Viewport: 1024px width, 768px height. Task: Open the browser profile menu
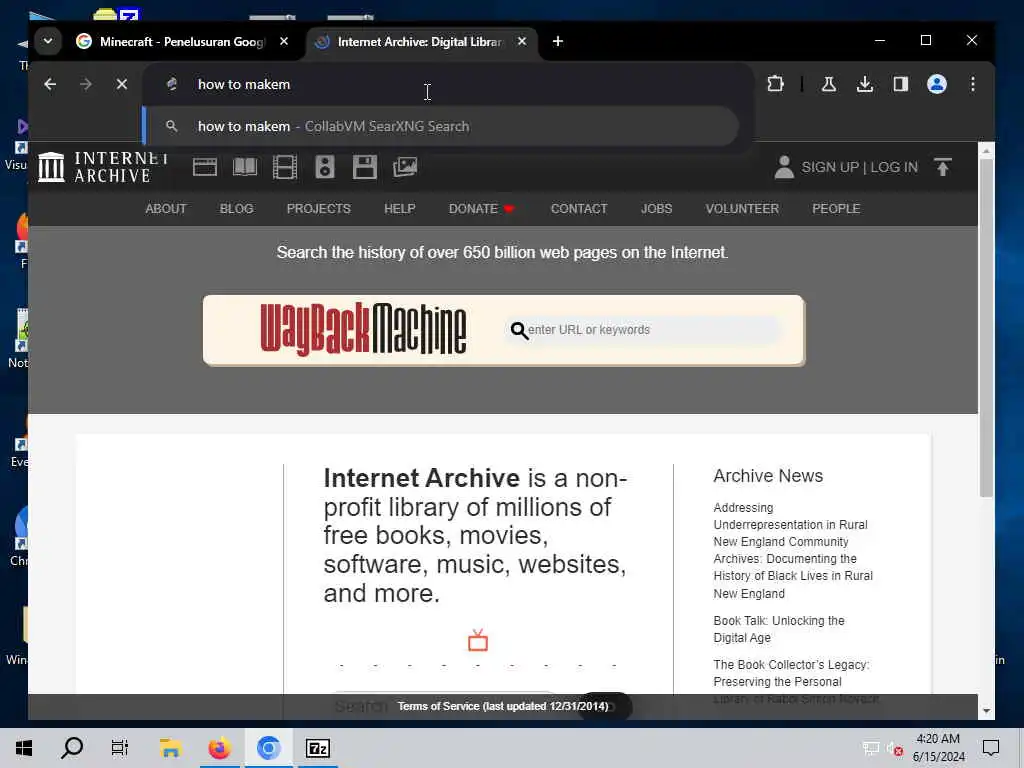pyautogui.click(x=936, y=84)
